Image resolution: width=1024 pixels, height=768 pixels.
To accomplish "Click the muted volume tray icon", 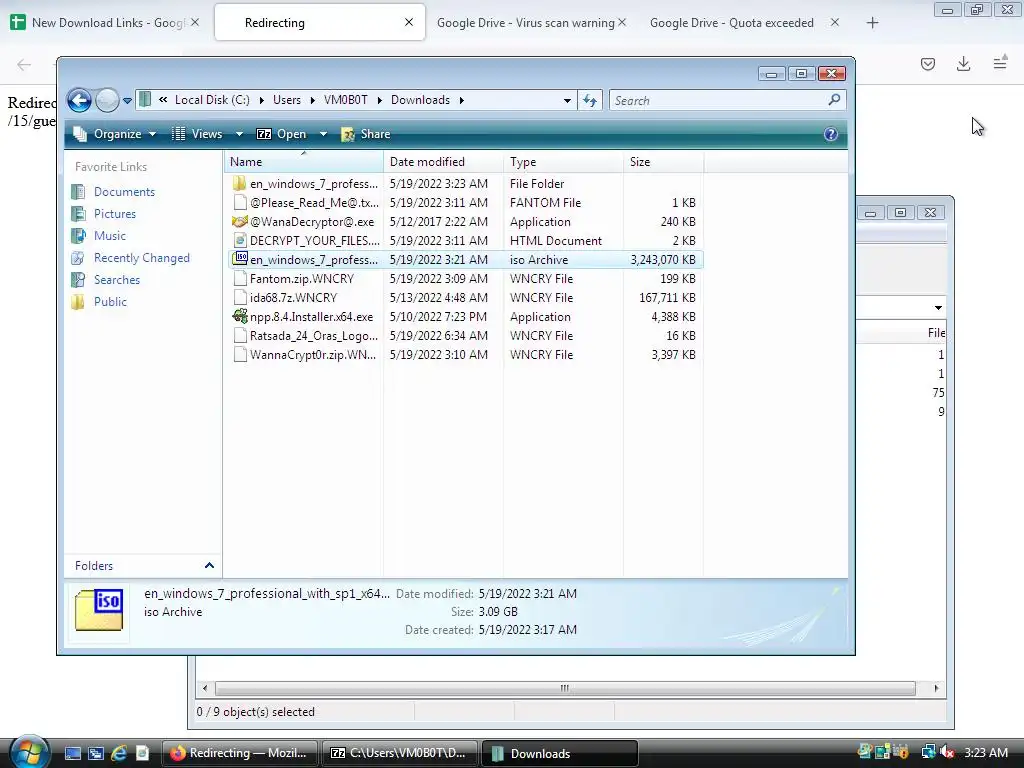I will [947, 752].
